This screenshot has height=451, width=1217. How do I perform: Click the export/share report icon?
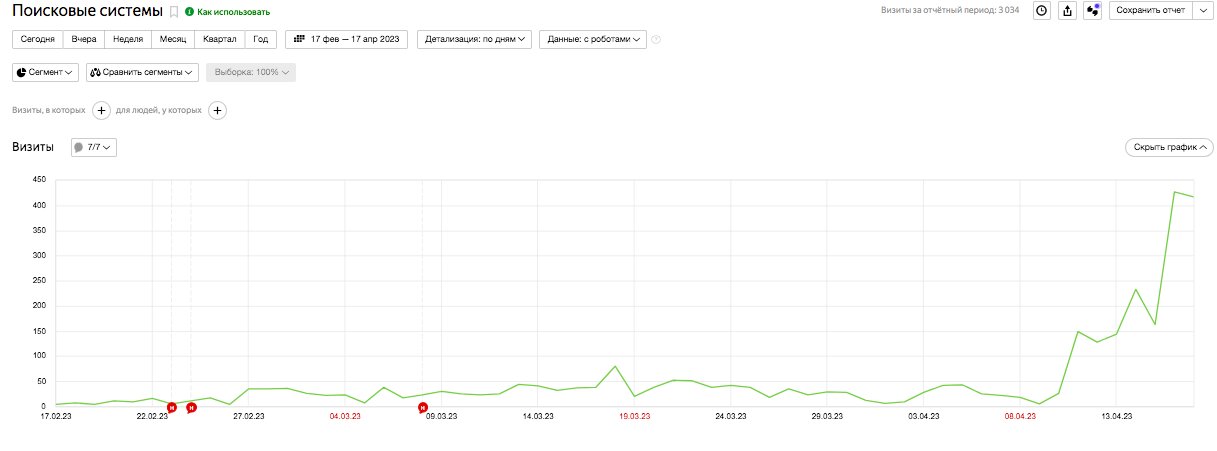[x=1067, y=11]
